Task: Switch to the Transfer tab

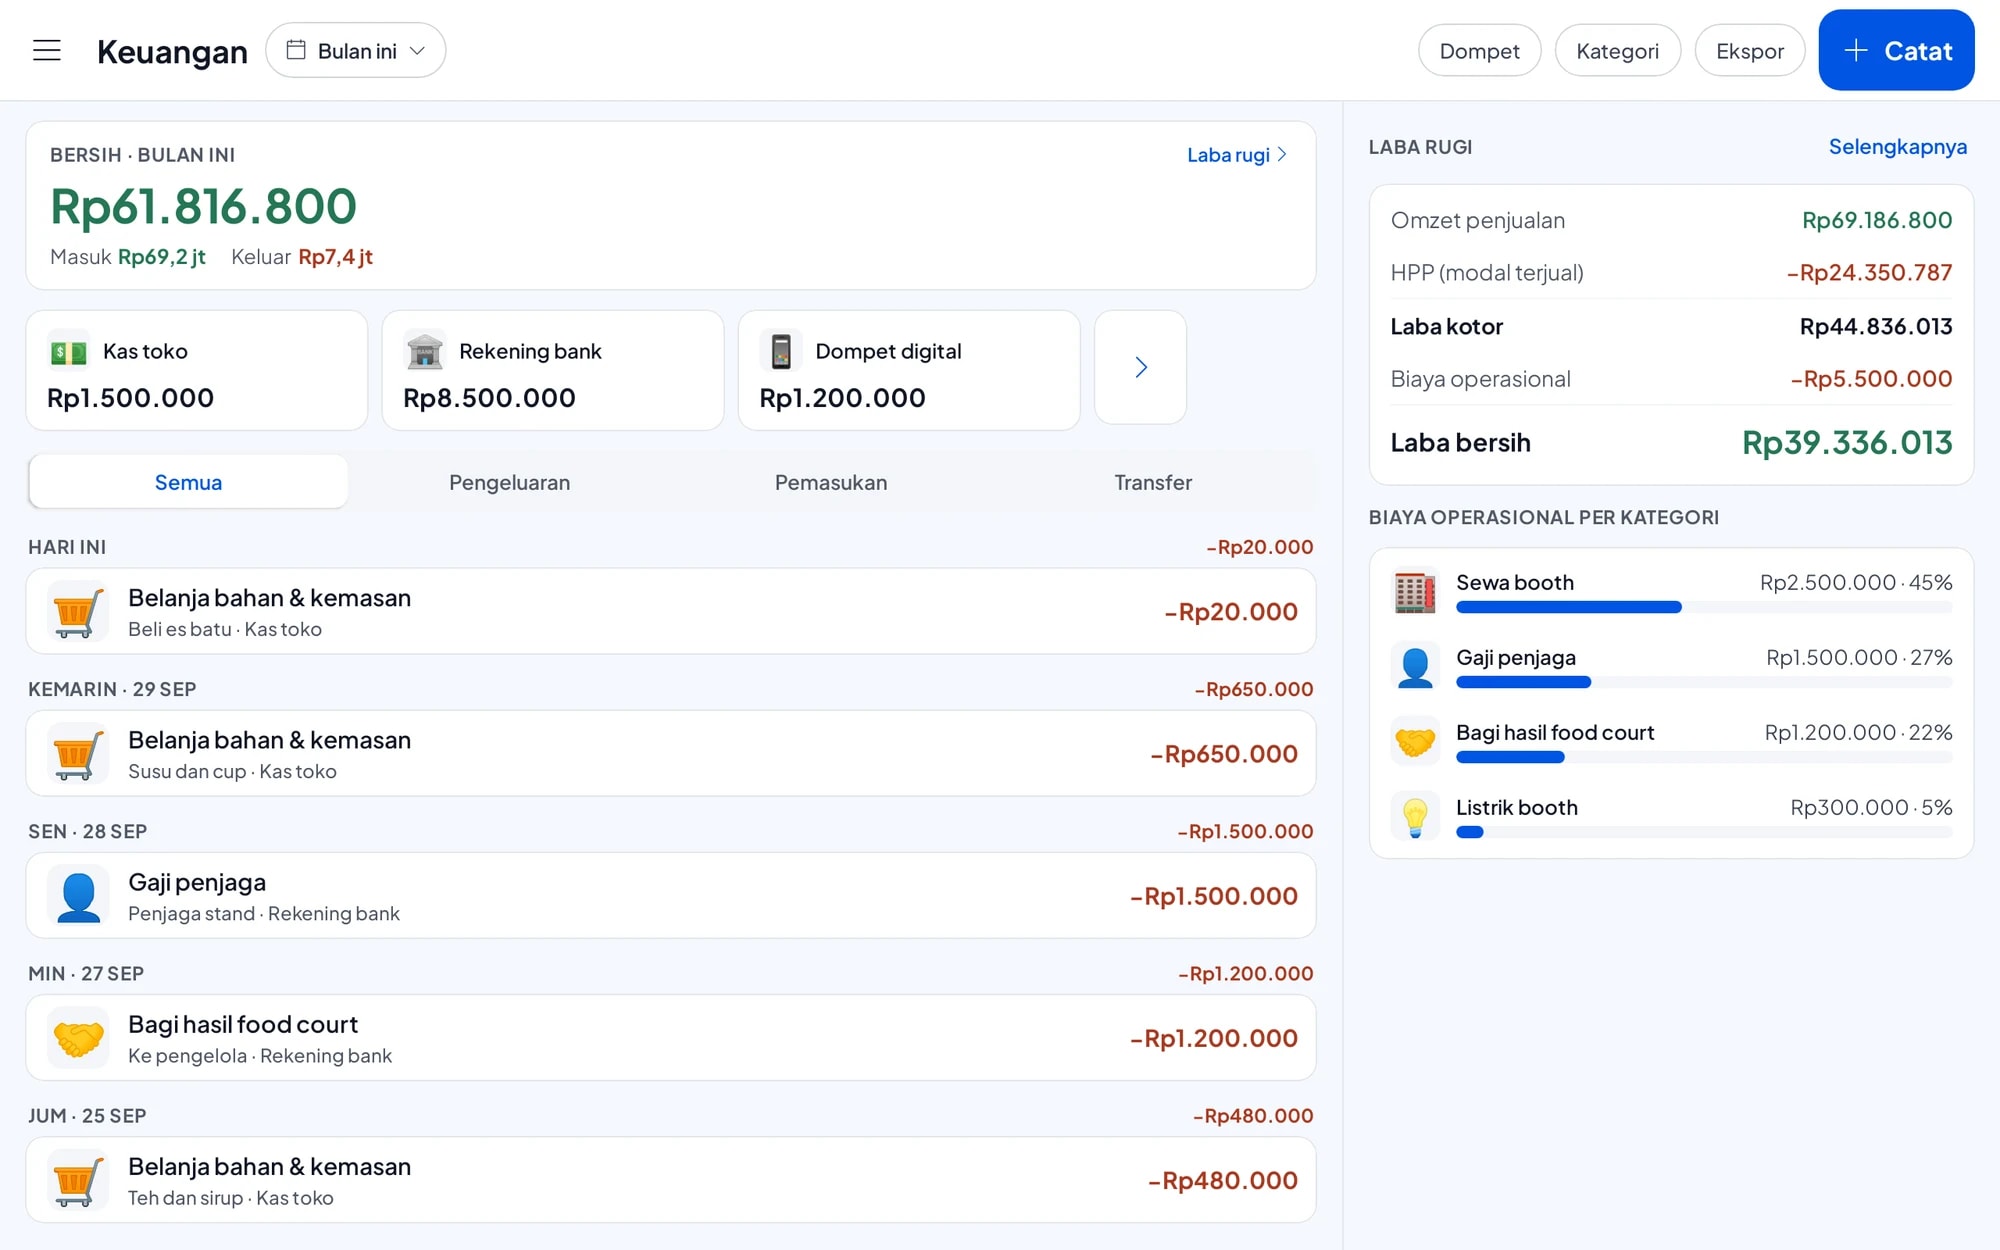Action: point(1153,482)
